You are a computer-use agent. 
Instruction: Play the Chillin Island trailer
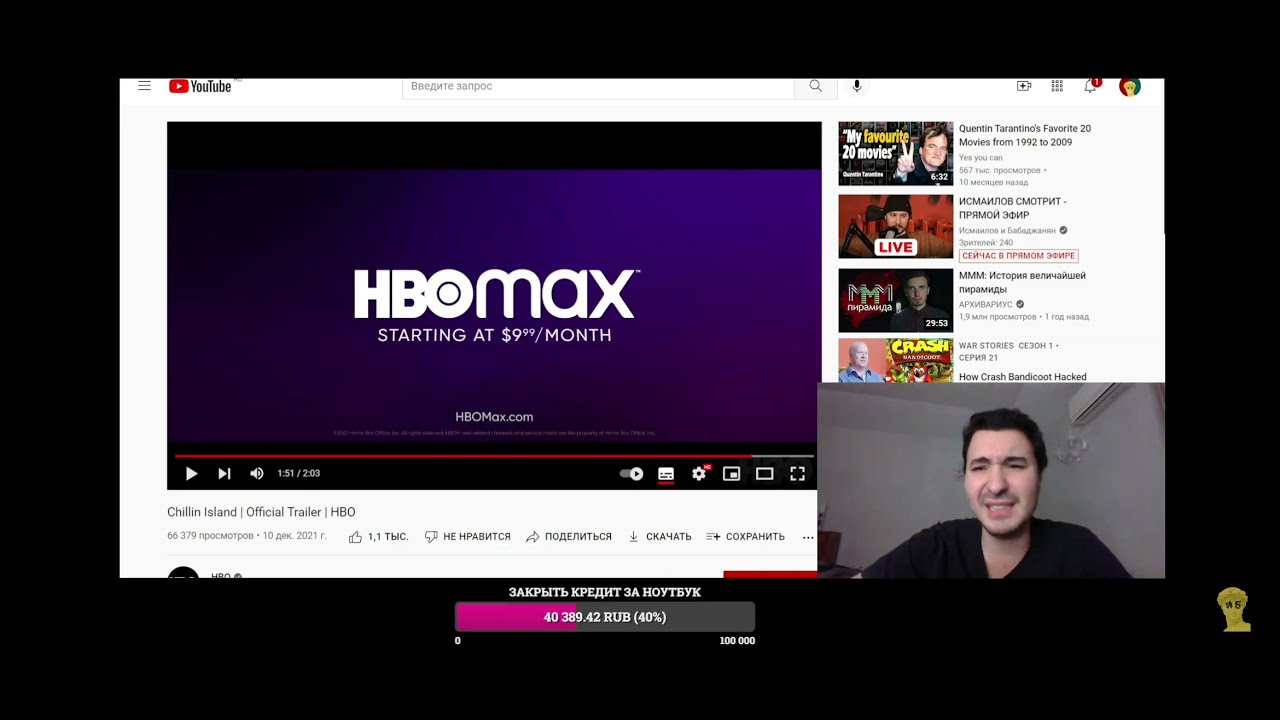click(191, 474)
